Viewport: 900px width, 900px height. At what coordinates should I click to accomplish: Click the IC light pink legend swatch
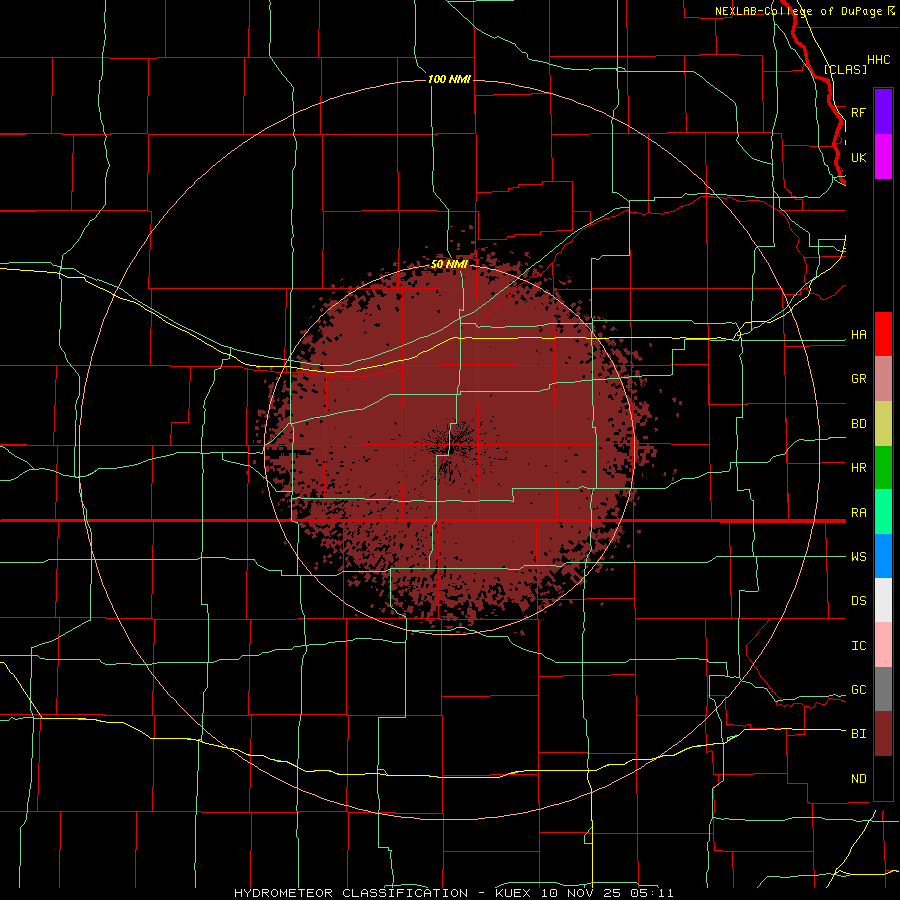883,645
